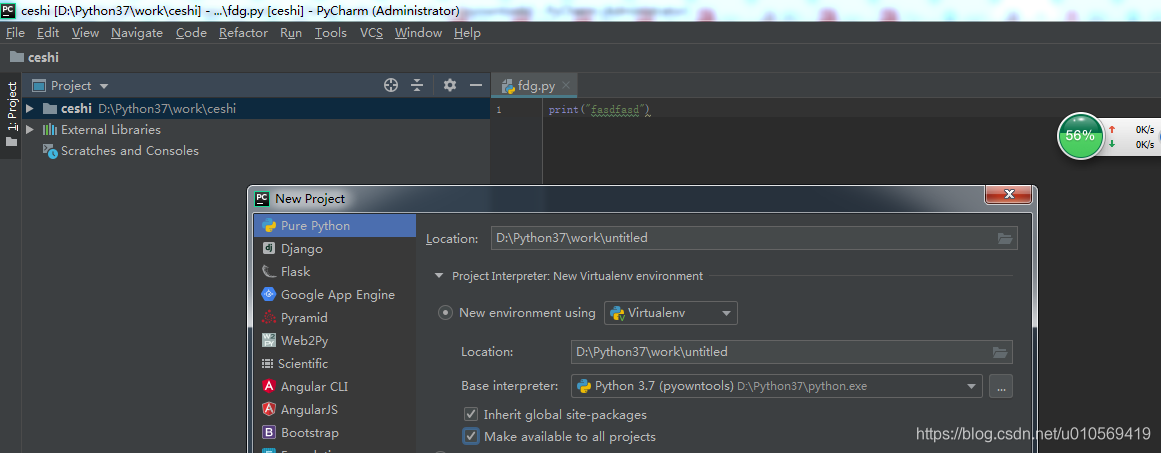Click the print code line in editor

click(x=599, y=110)
